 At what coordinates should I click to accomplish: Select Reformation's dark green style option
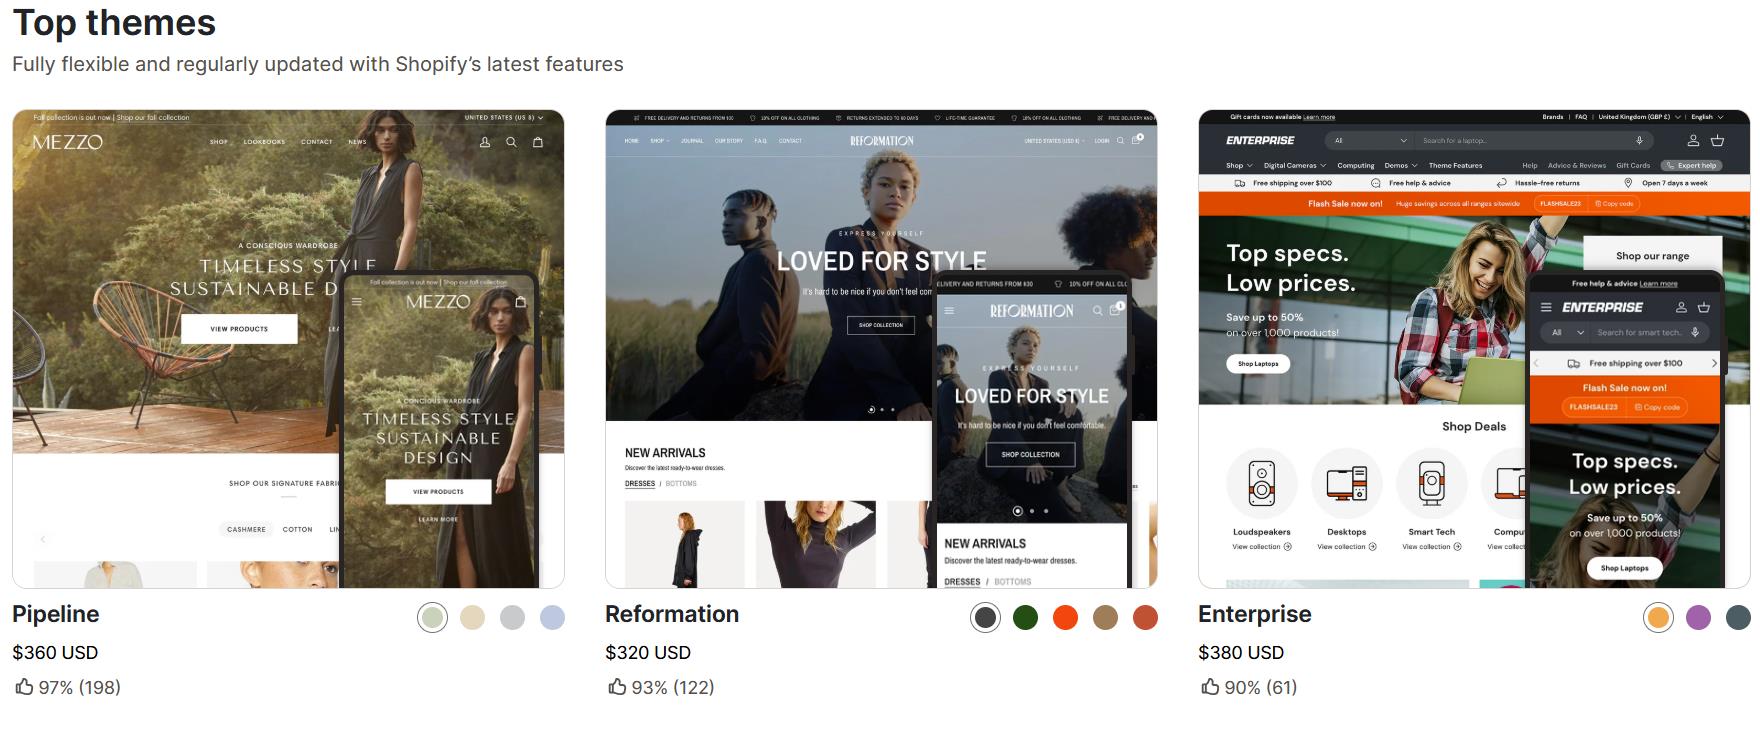(1025, 618)
